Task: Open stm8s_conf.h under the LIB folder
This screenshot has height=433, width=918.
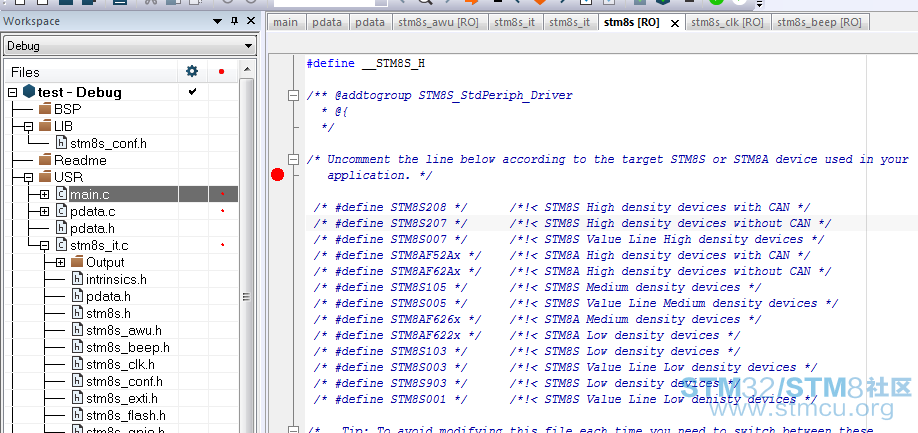Action: (x=108, y=143)
